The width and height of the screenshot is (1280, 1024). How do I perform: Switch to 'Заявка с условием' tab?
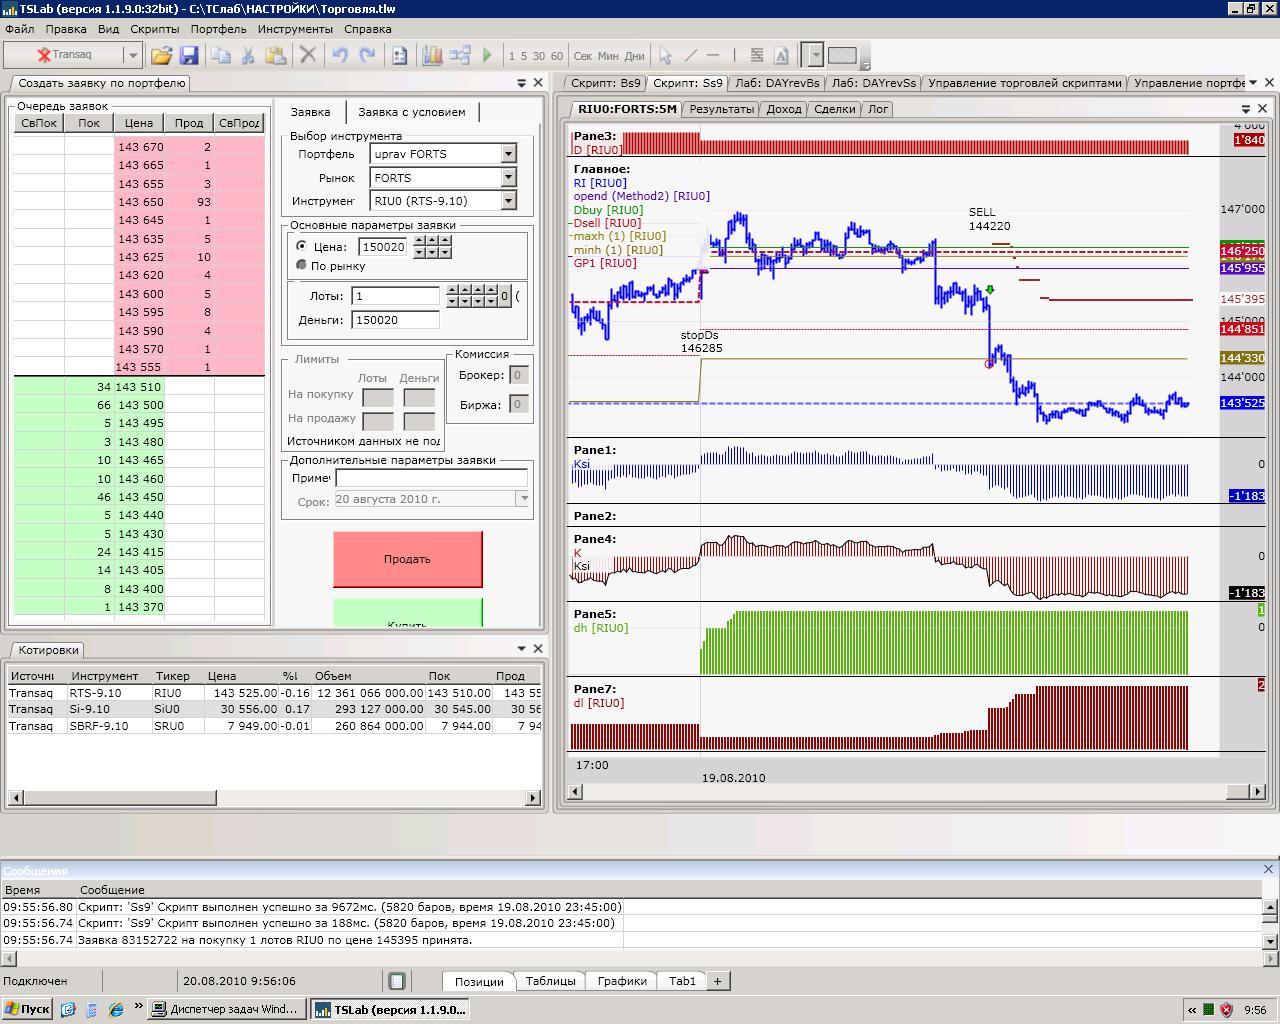(411, 112)
